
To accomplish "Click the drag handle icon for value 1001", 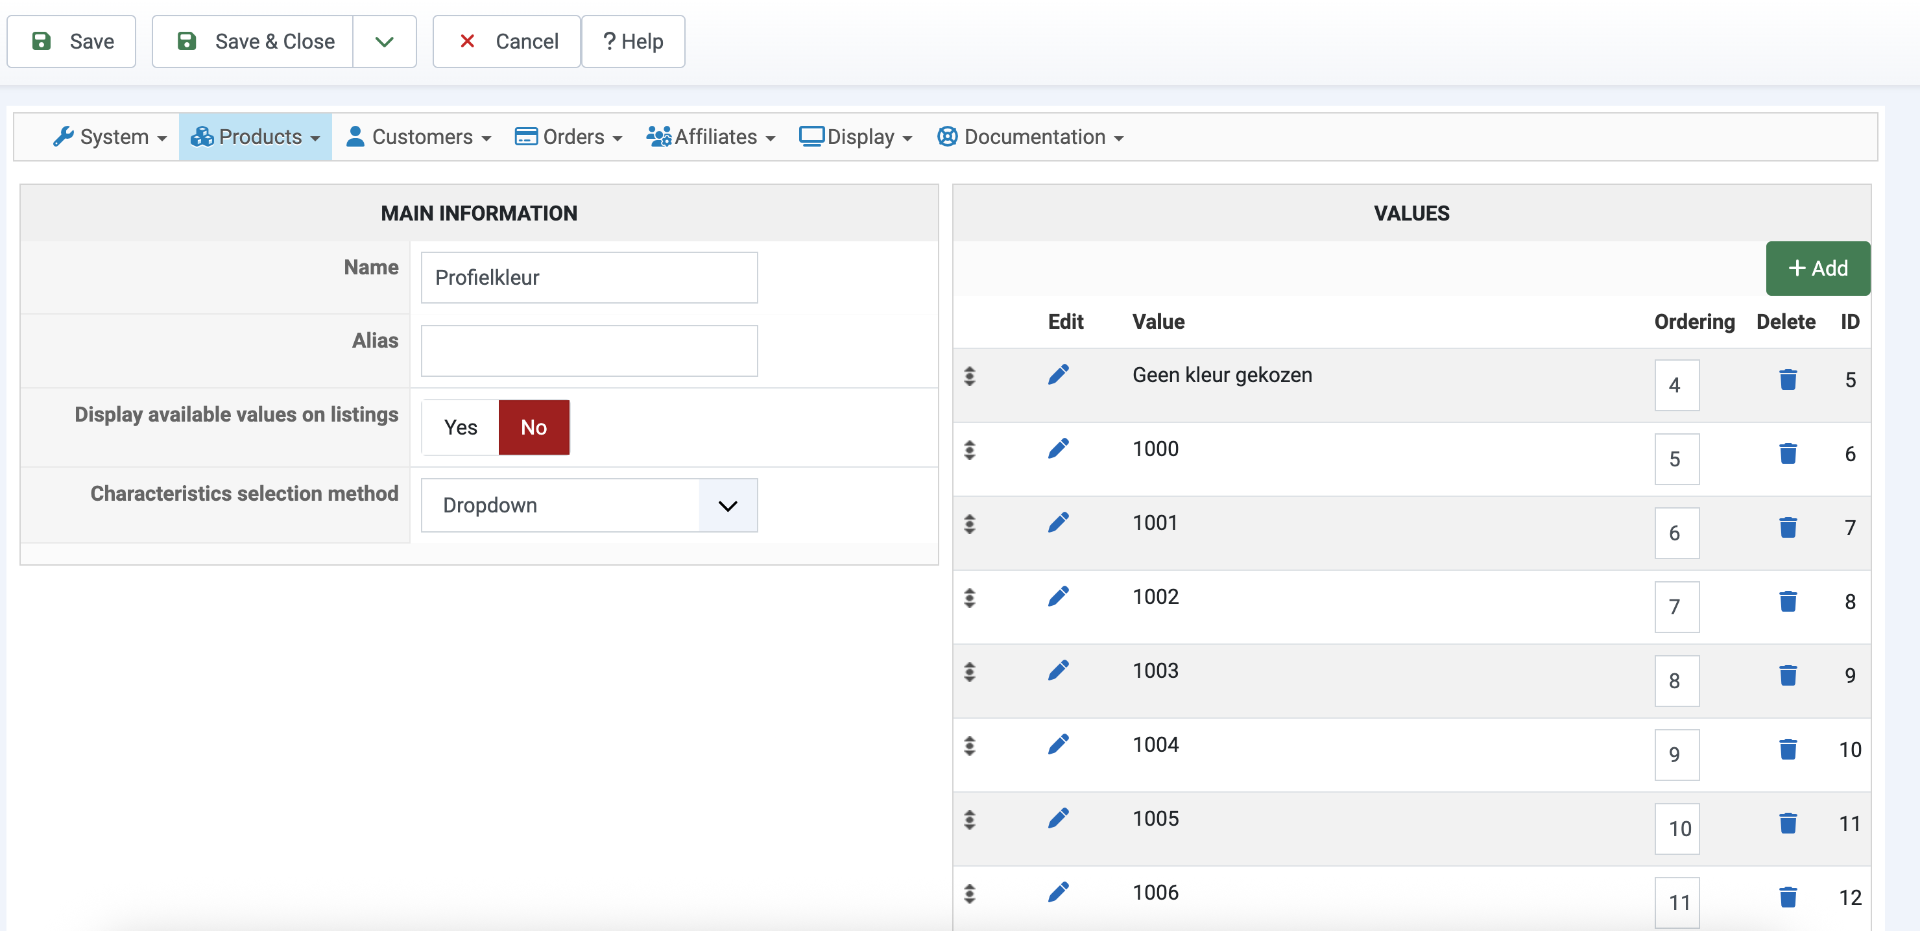I will click(969, 524).
